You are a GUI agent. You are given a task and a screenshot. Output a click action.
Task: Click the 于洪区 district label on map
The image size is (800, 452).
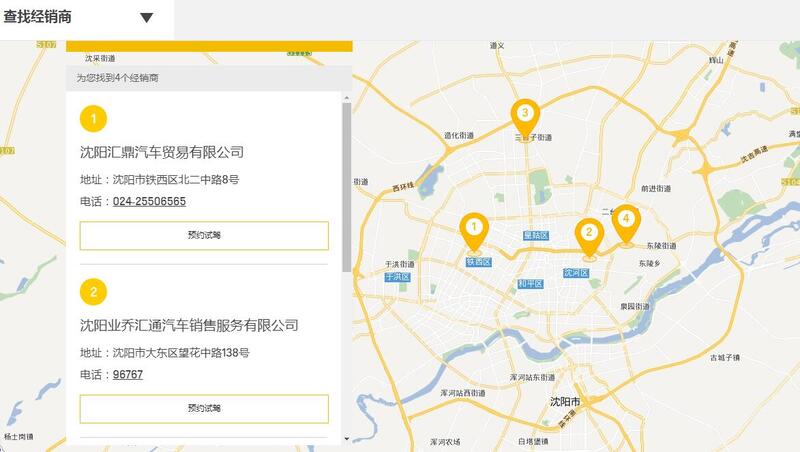pos(397,277)
